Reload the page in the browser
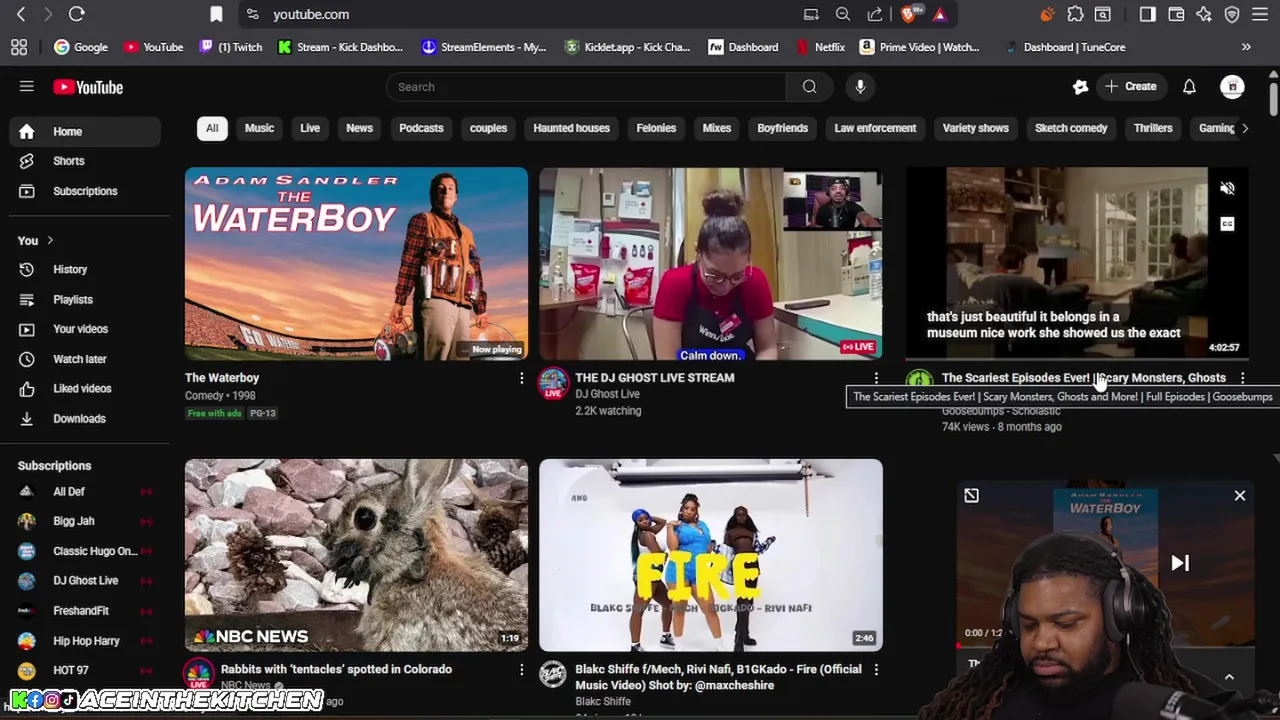 [76, 14]
